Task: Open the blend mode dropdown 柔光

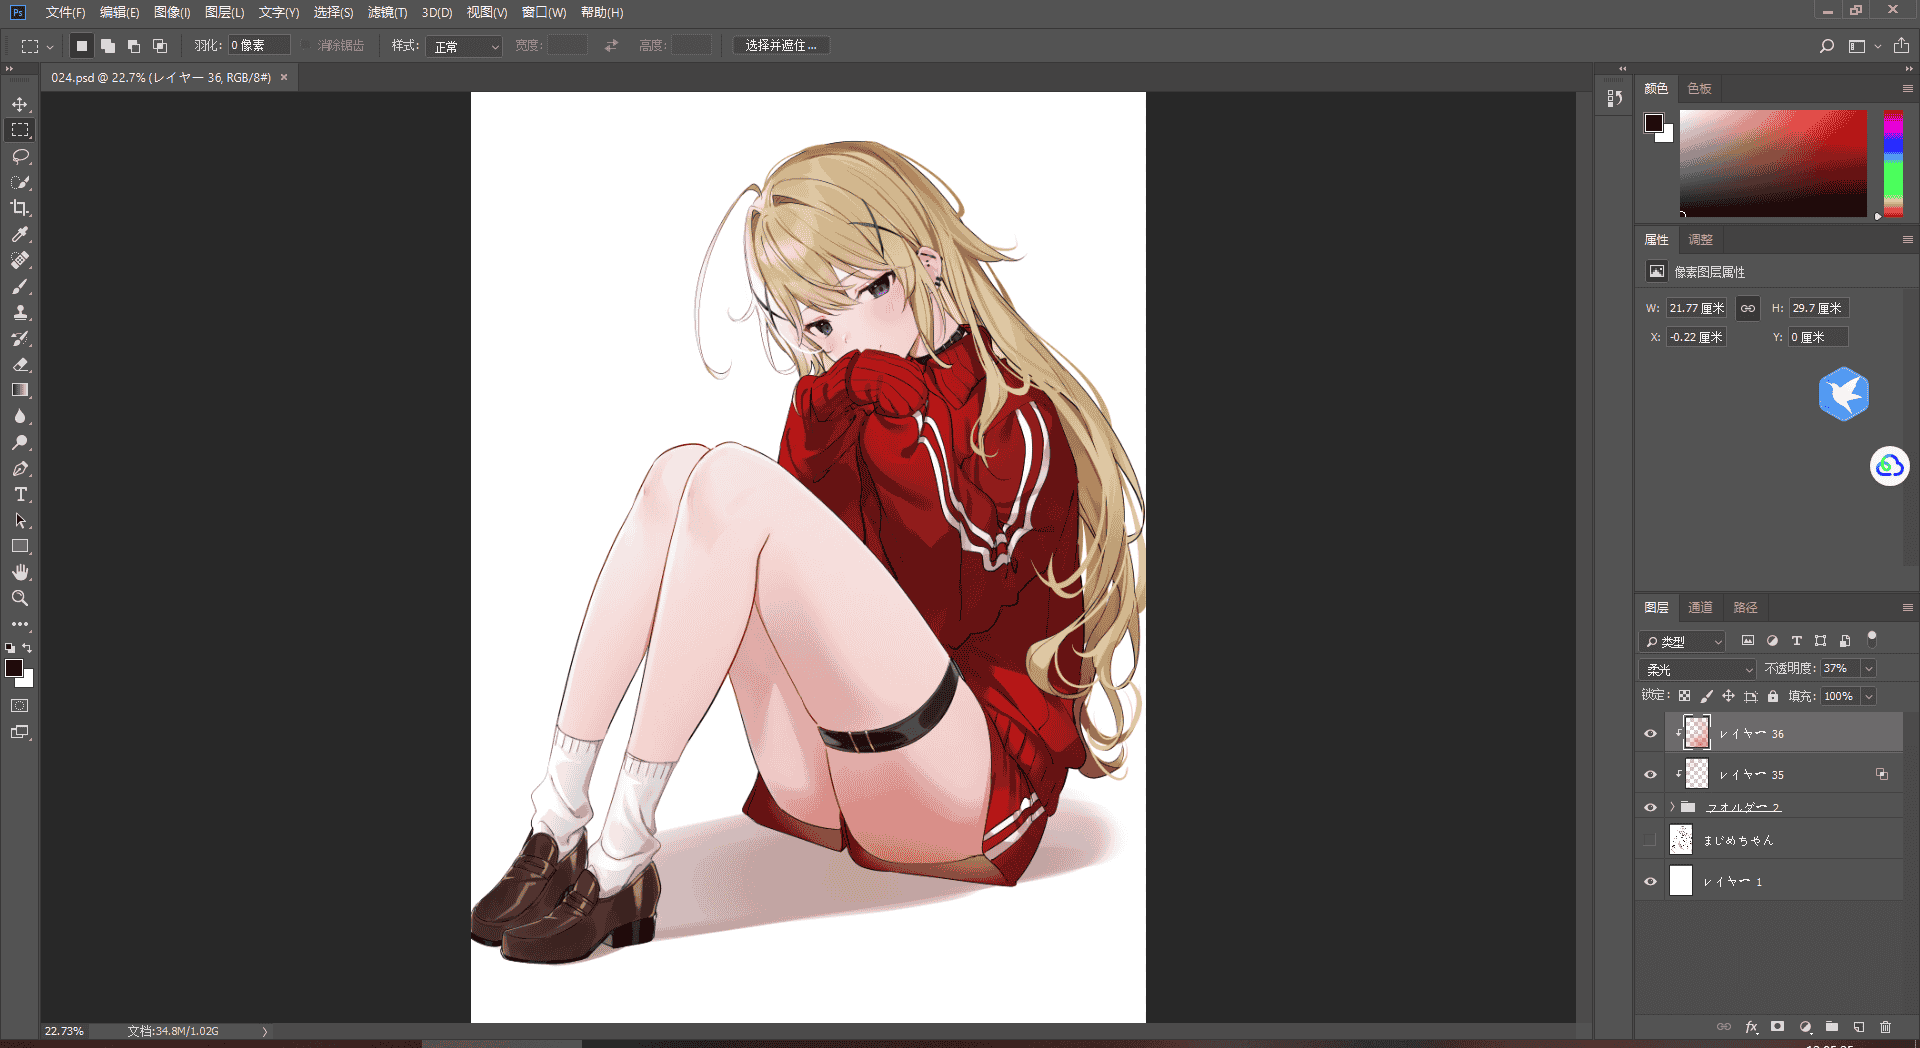Action: (x=1698, y=669)
